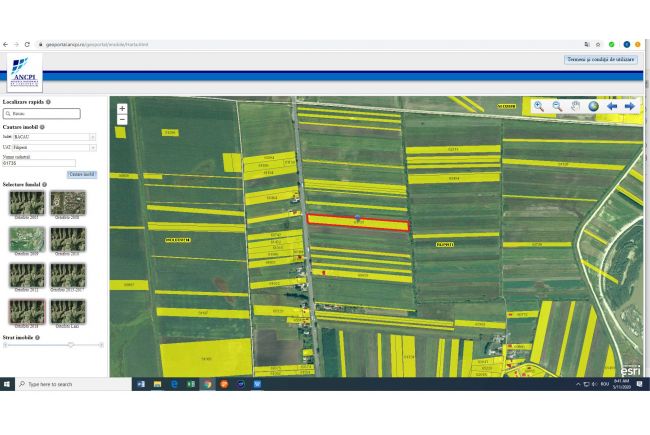Select the Ortofoto 2005 basemap thumbnail
This screenshot has width=650, height=435.
coord(27,203)
